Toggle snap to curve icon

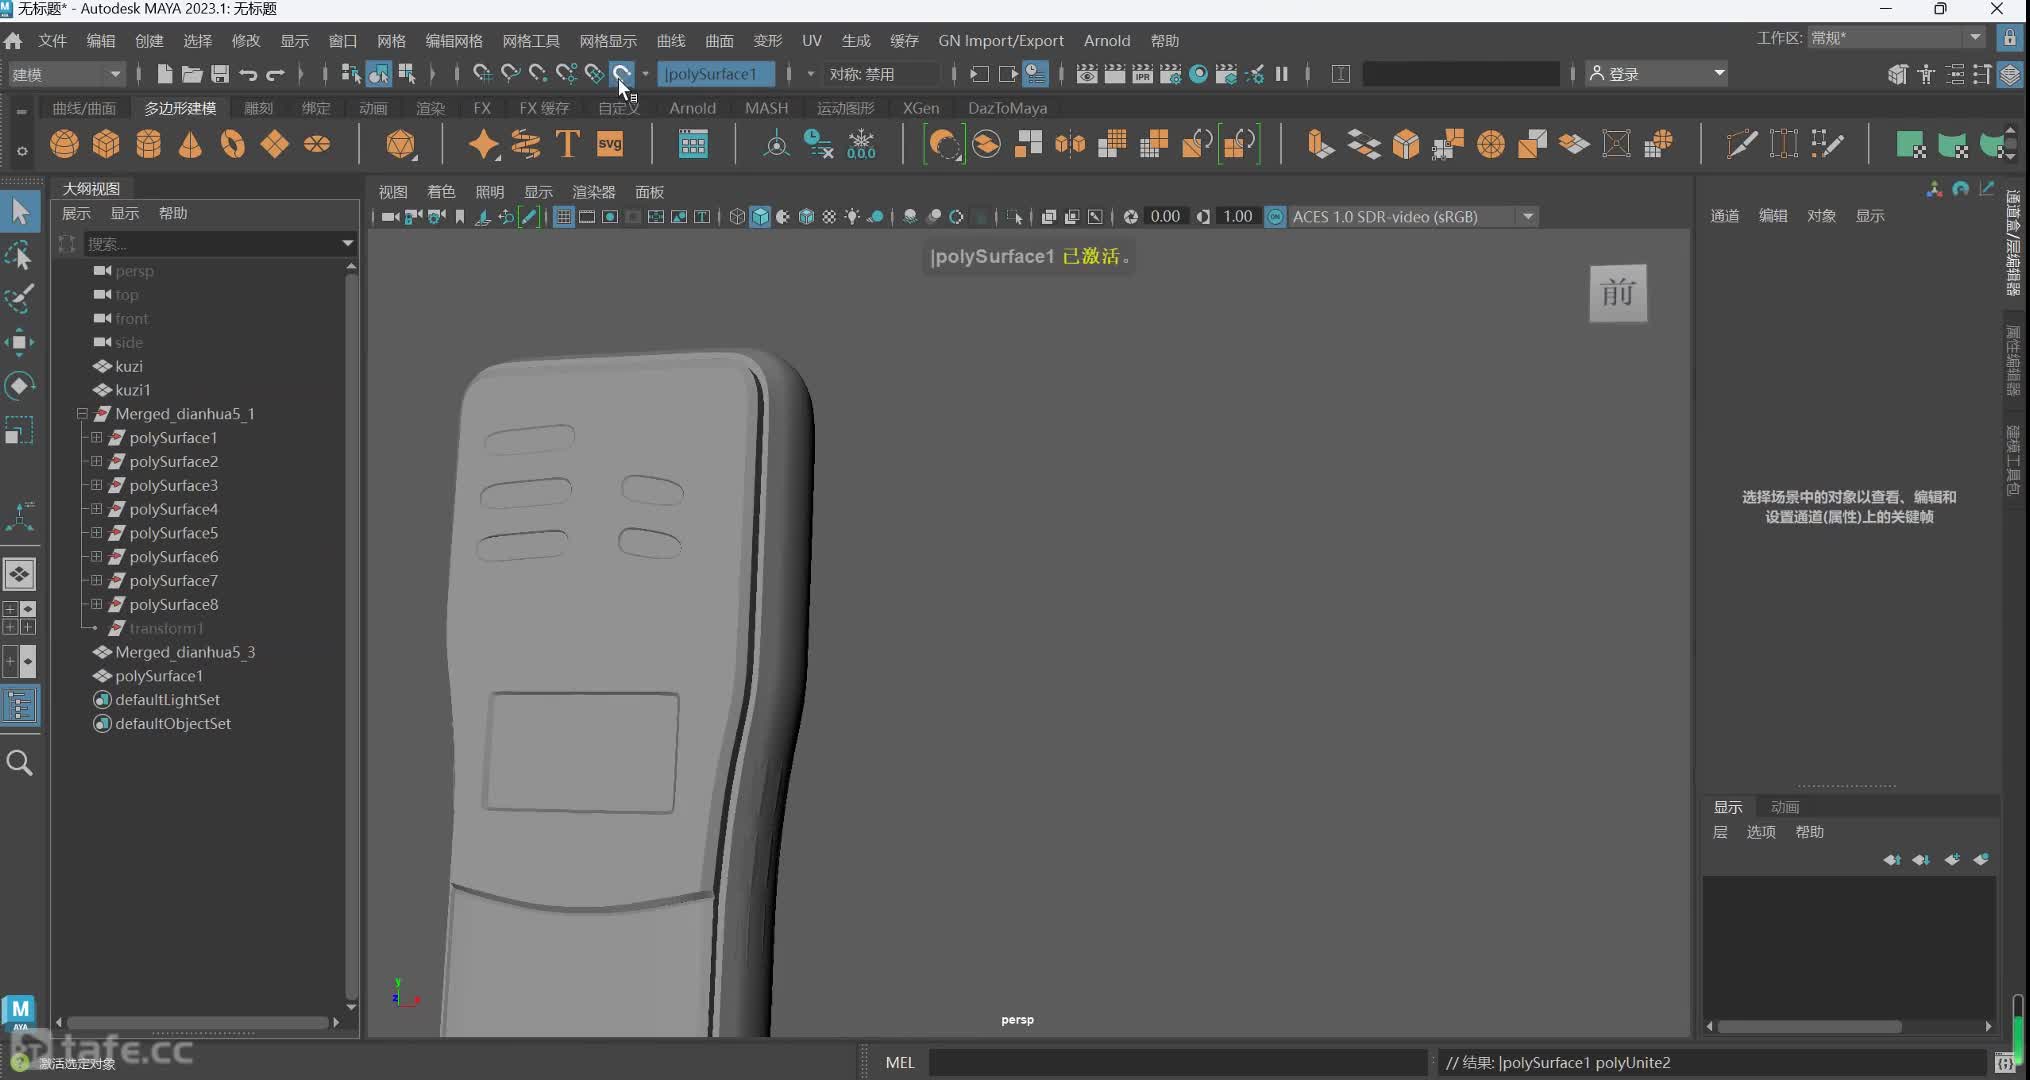(x=510, y=73)
